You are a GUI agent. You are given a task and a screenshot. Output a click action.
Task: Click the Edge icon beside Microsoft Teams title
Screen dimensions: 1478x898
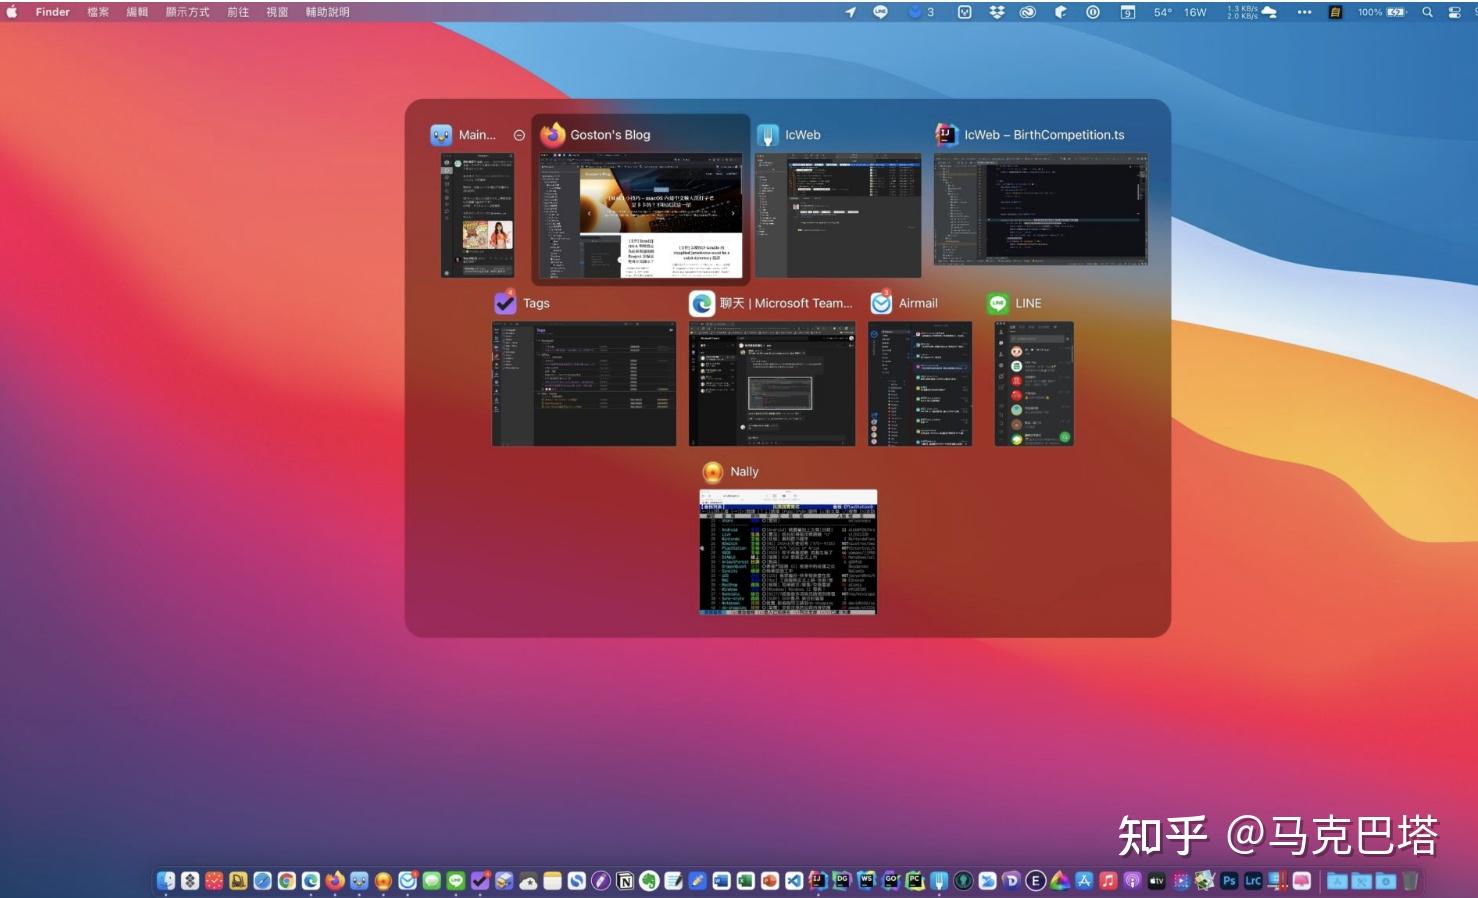(x=702, y=303)
